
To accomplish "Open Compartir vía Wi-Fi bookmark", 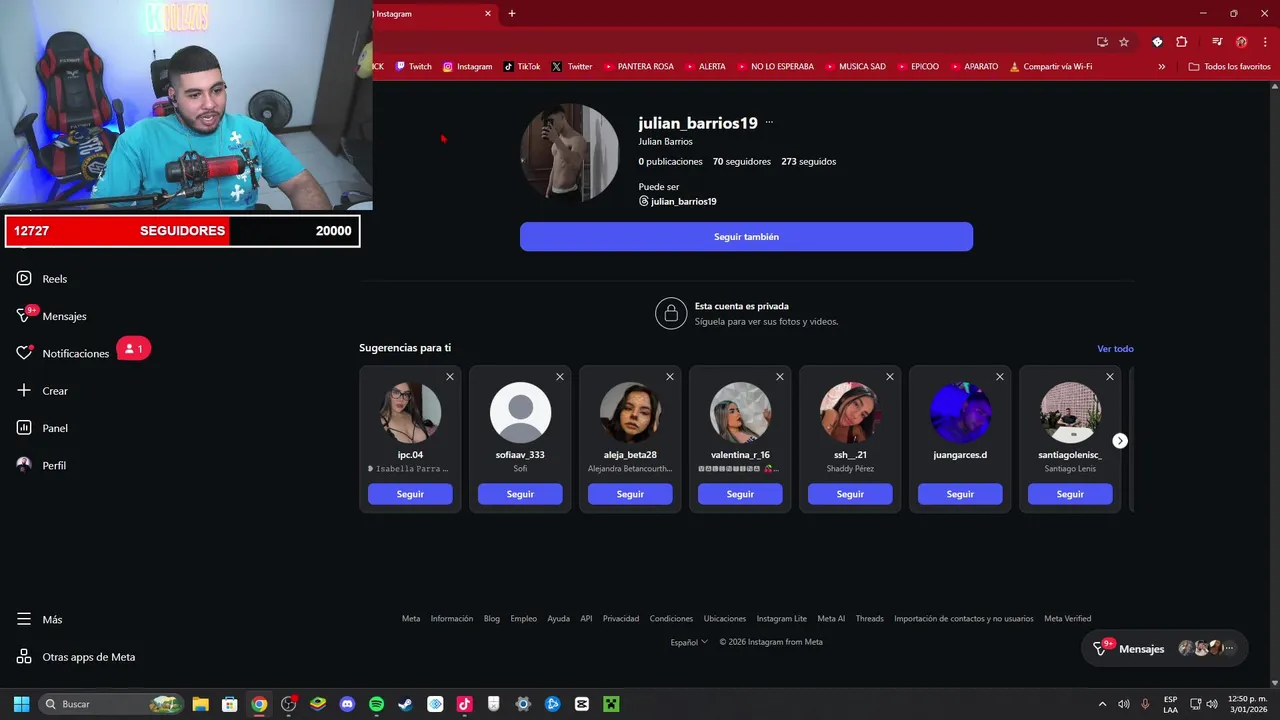I will pos(1050,67).
